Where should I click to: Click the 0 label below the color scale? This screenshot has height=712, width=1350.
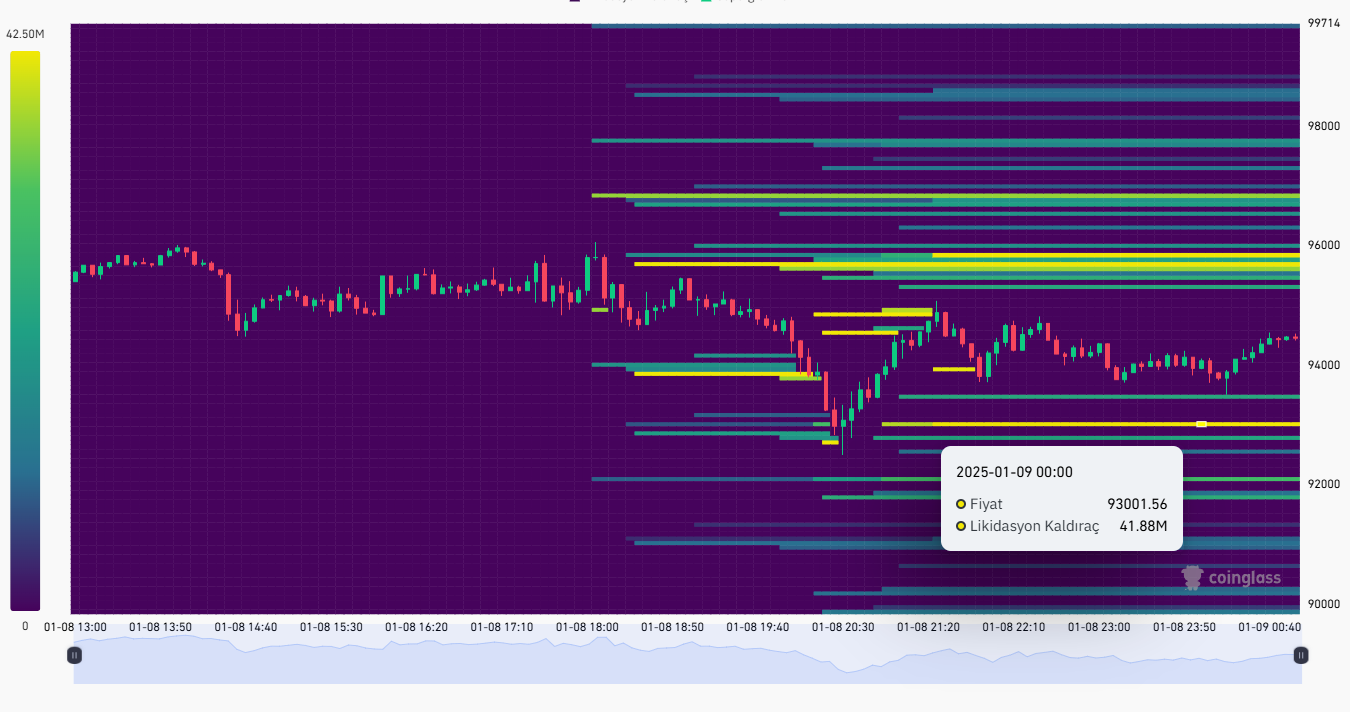click(x=25, y=626)
